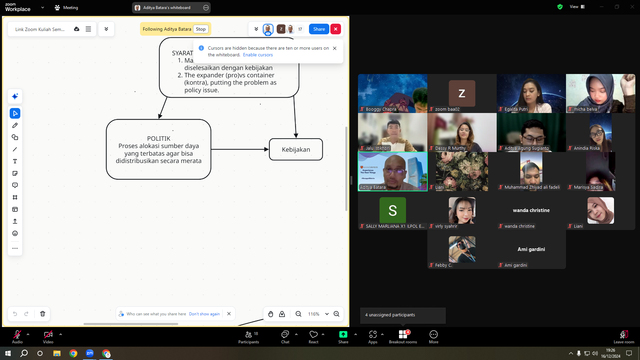Open the whiteboard pages list icon
The height and width of the screenshot is (360, 640).
coord(88,29)
